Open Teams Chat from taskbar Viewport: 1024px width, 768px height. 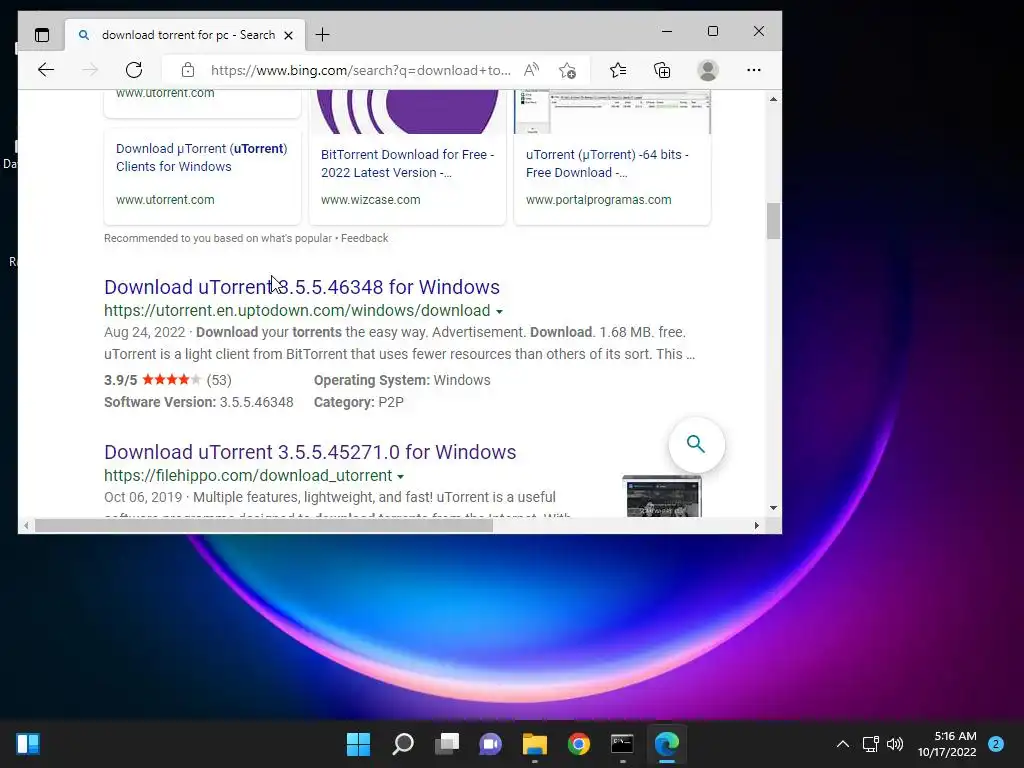(490, 744)
